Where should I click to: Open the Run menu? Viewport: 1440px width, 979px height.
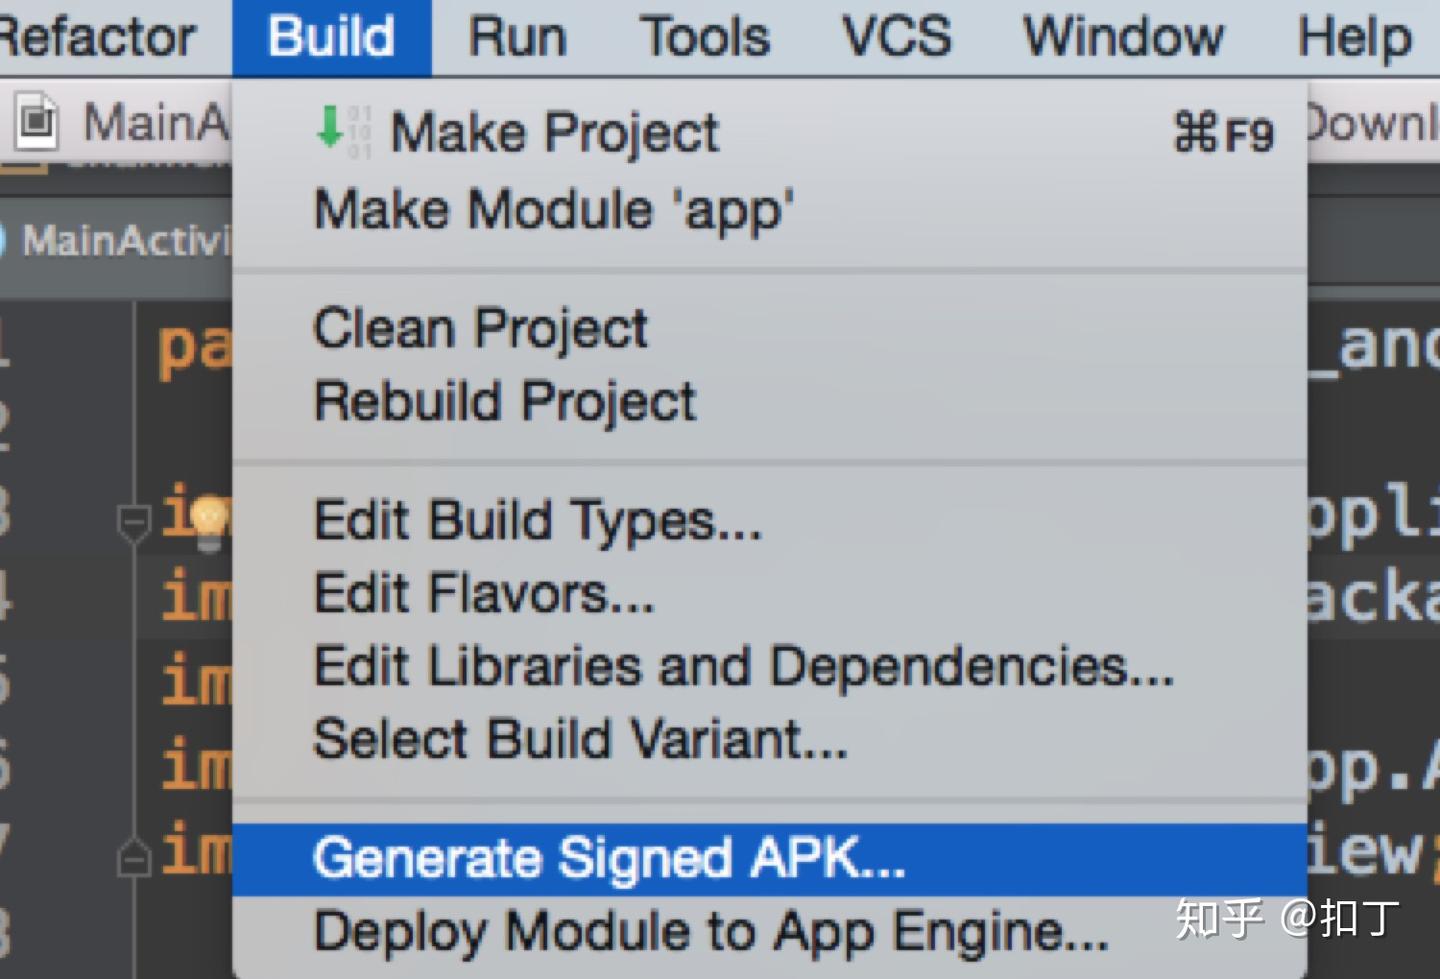(x=517, y=38)
